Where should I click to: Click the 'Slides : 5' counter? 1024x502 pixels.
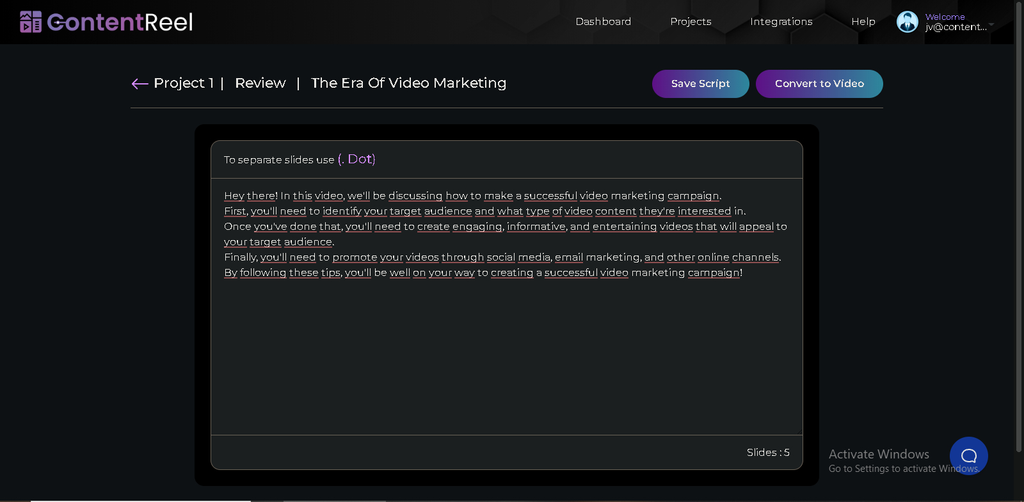click(x=768, y=452)
